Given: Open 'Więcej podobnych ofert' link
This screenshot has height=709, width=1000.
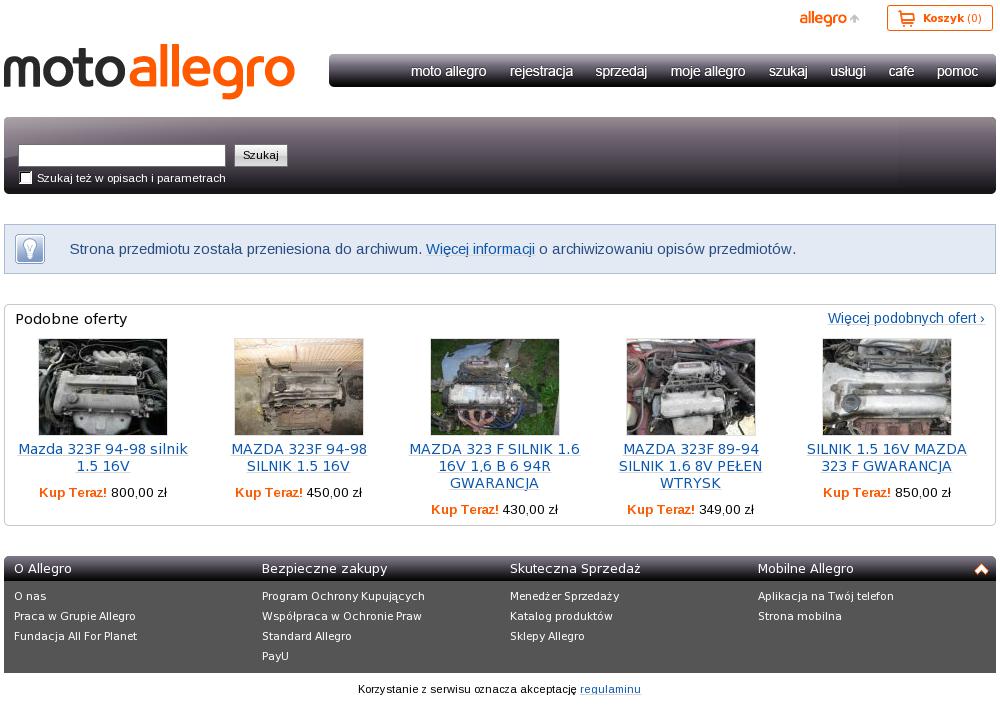Looking at the screenshot, I should [906, 318].
